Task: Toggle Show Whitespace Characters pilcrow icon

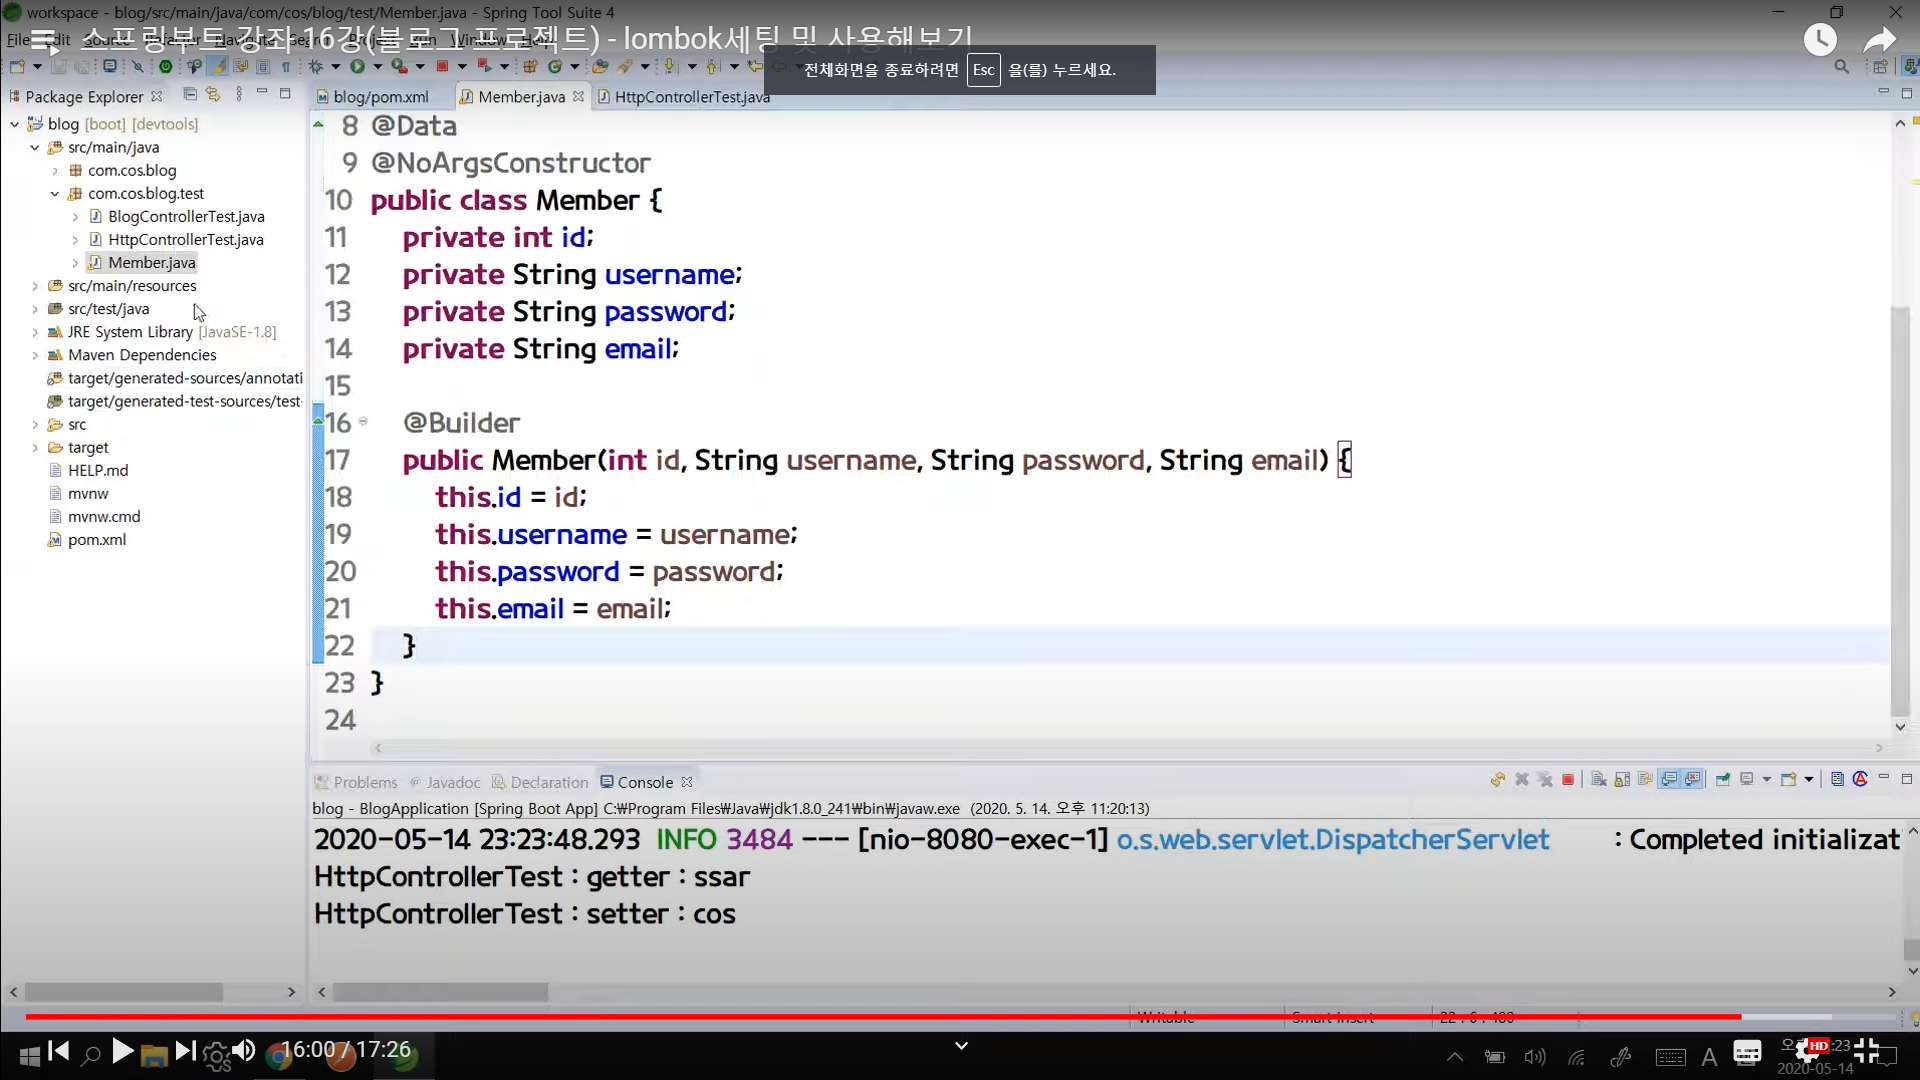Action: [286, 67]
